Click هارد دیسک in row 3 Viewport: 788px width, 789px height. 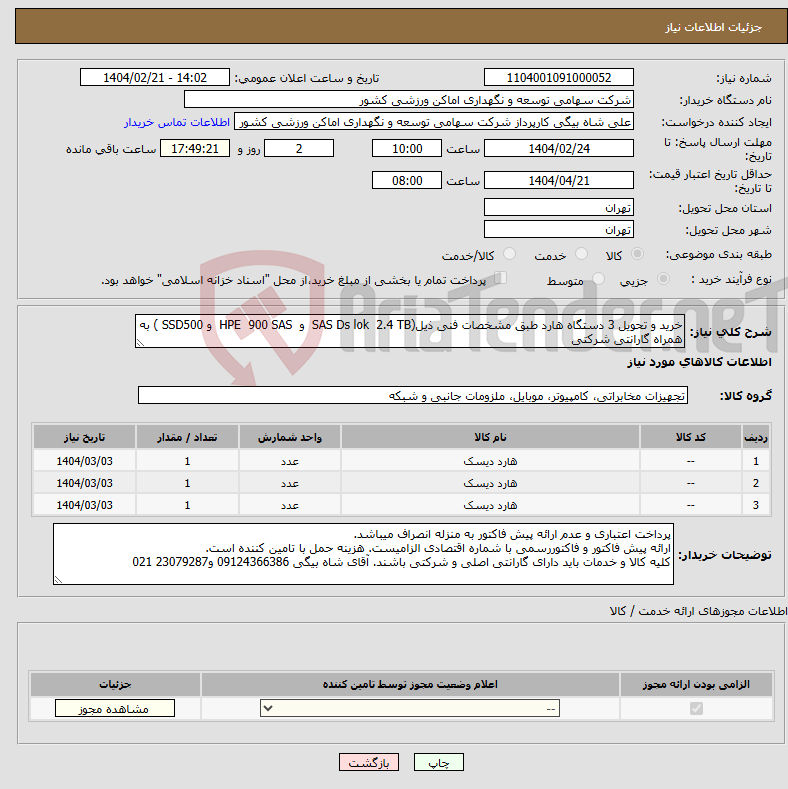pos(490,505)
